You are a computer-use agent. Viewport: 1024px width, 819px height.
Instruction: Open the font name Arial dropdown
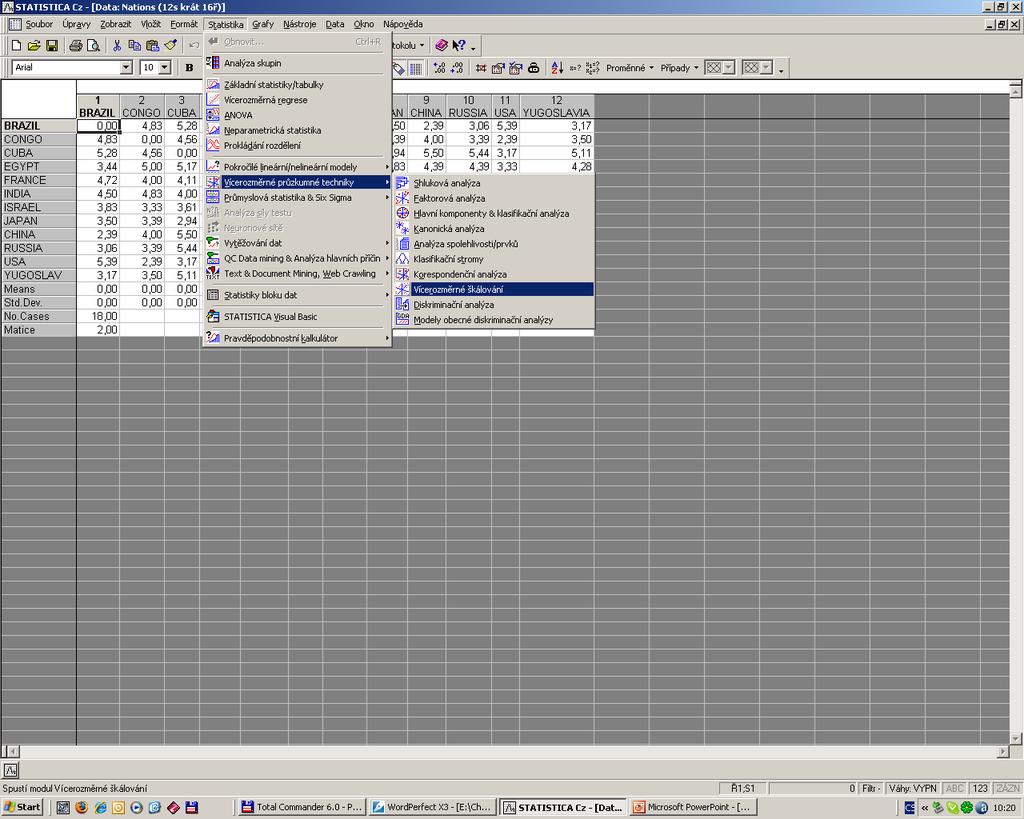pyautogui.click(x=126, y=67)
